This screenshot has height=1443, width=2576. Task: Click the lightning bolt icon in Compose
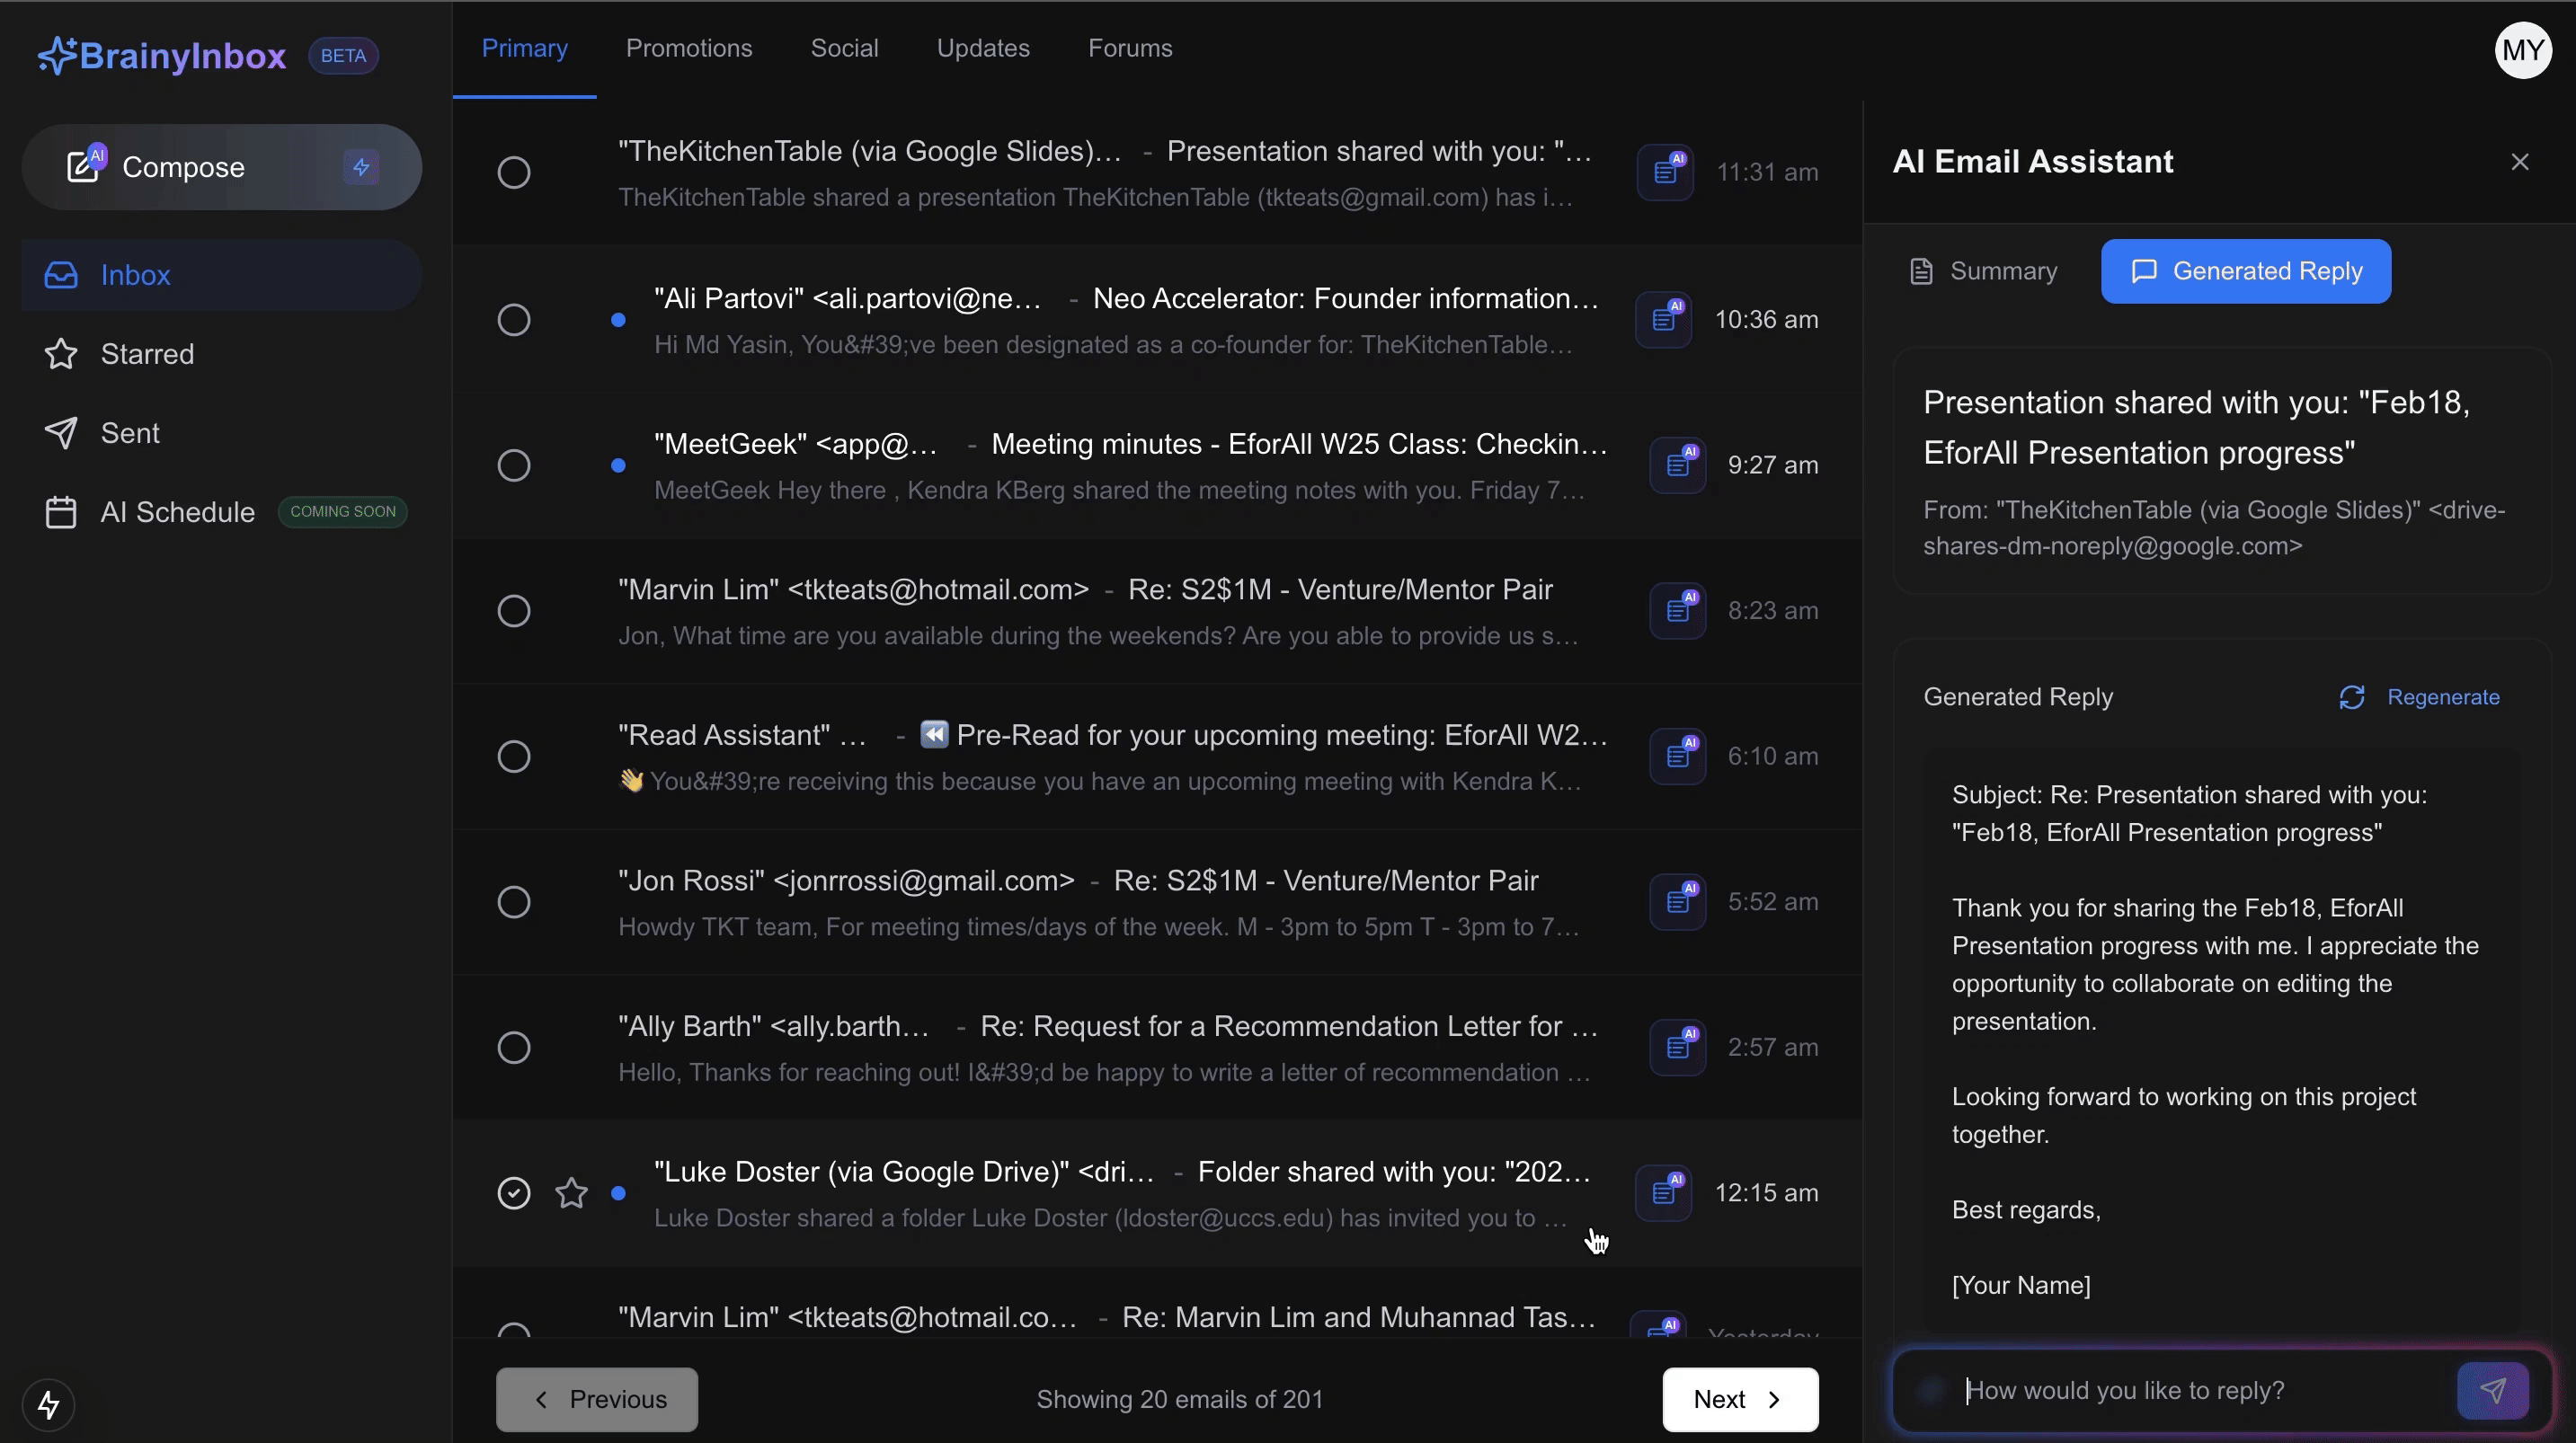[x=361, y=166]
